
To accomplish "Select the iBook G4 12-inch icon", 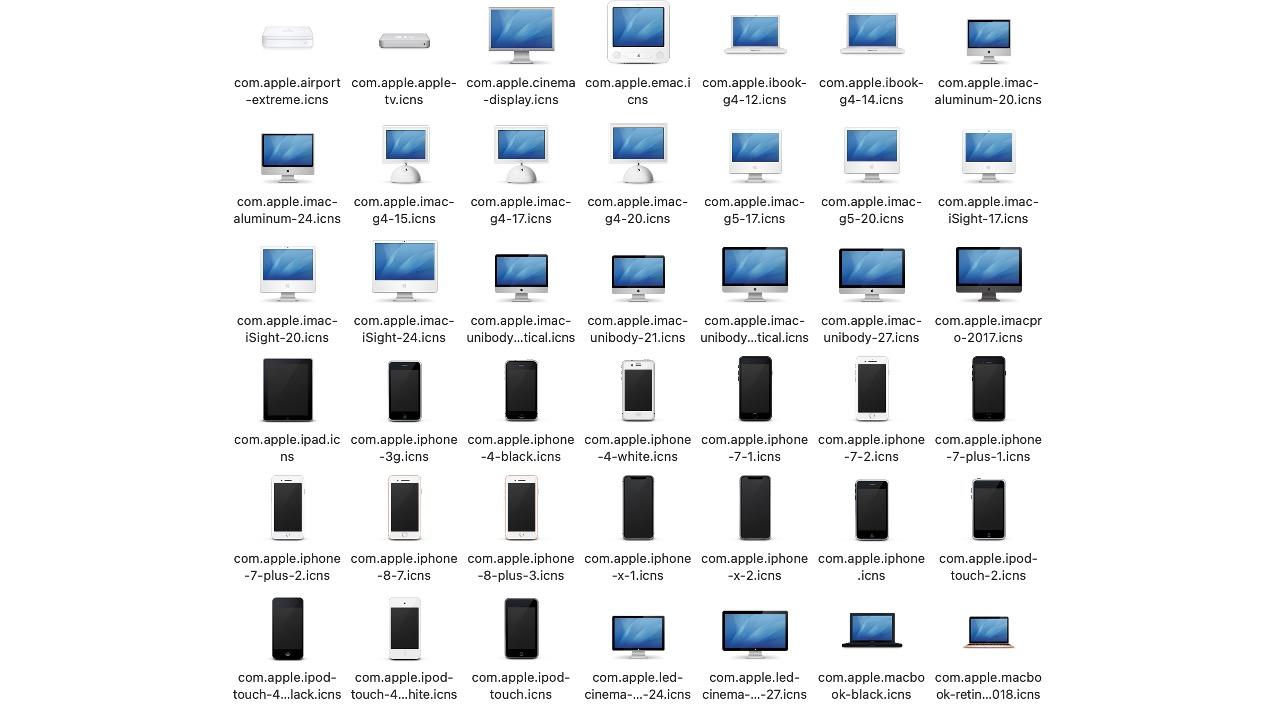I will [x=755, y=34].
